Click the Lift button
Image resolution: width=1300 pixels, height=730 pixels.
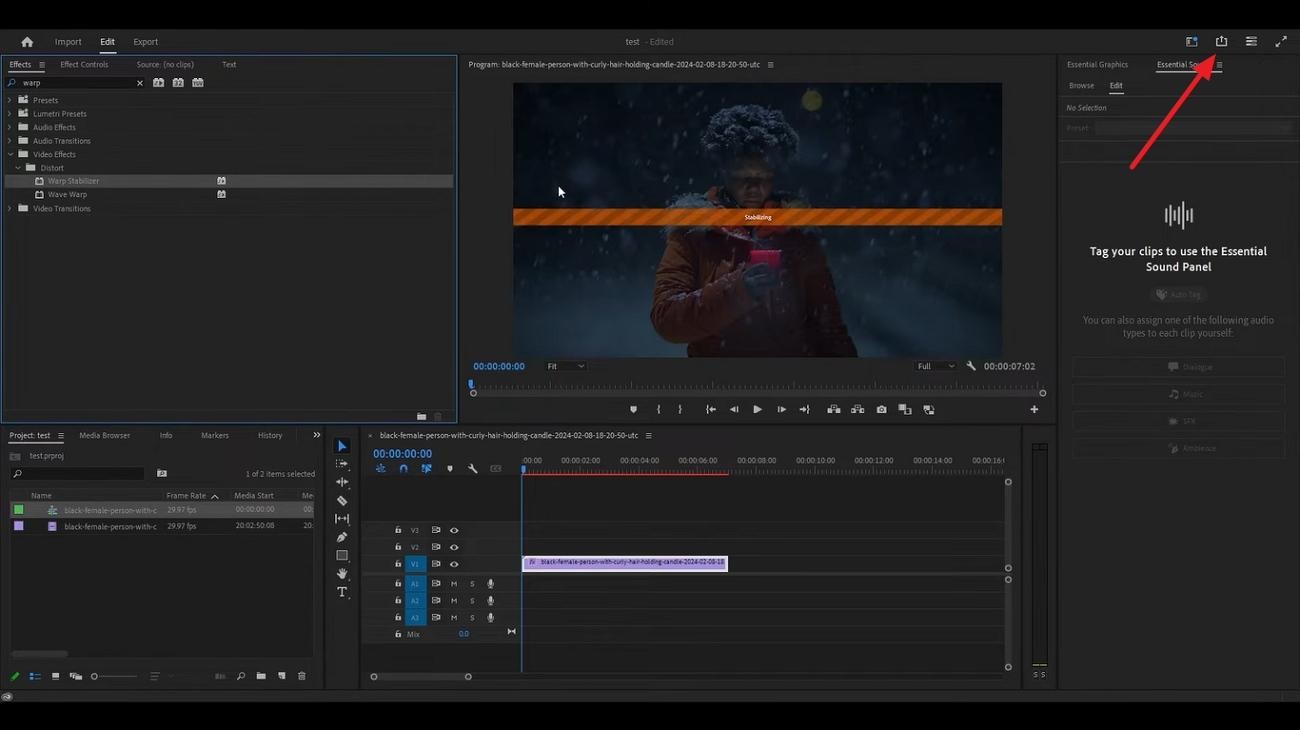click(833, 410)
